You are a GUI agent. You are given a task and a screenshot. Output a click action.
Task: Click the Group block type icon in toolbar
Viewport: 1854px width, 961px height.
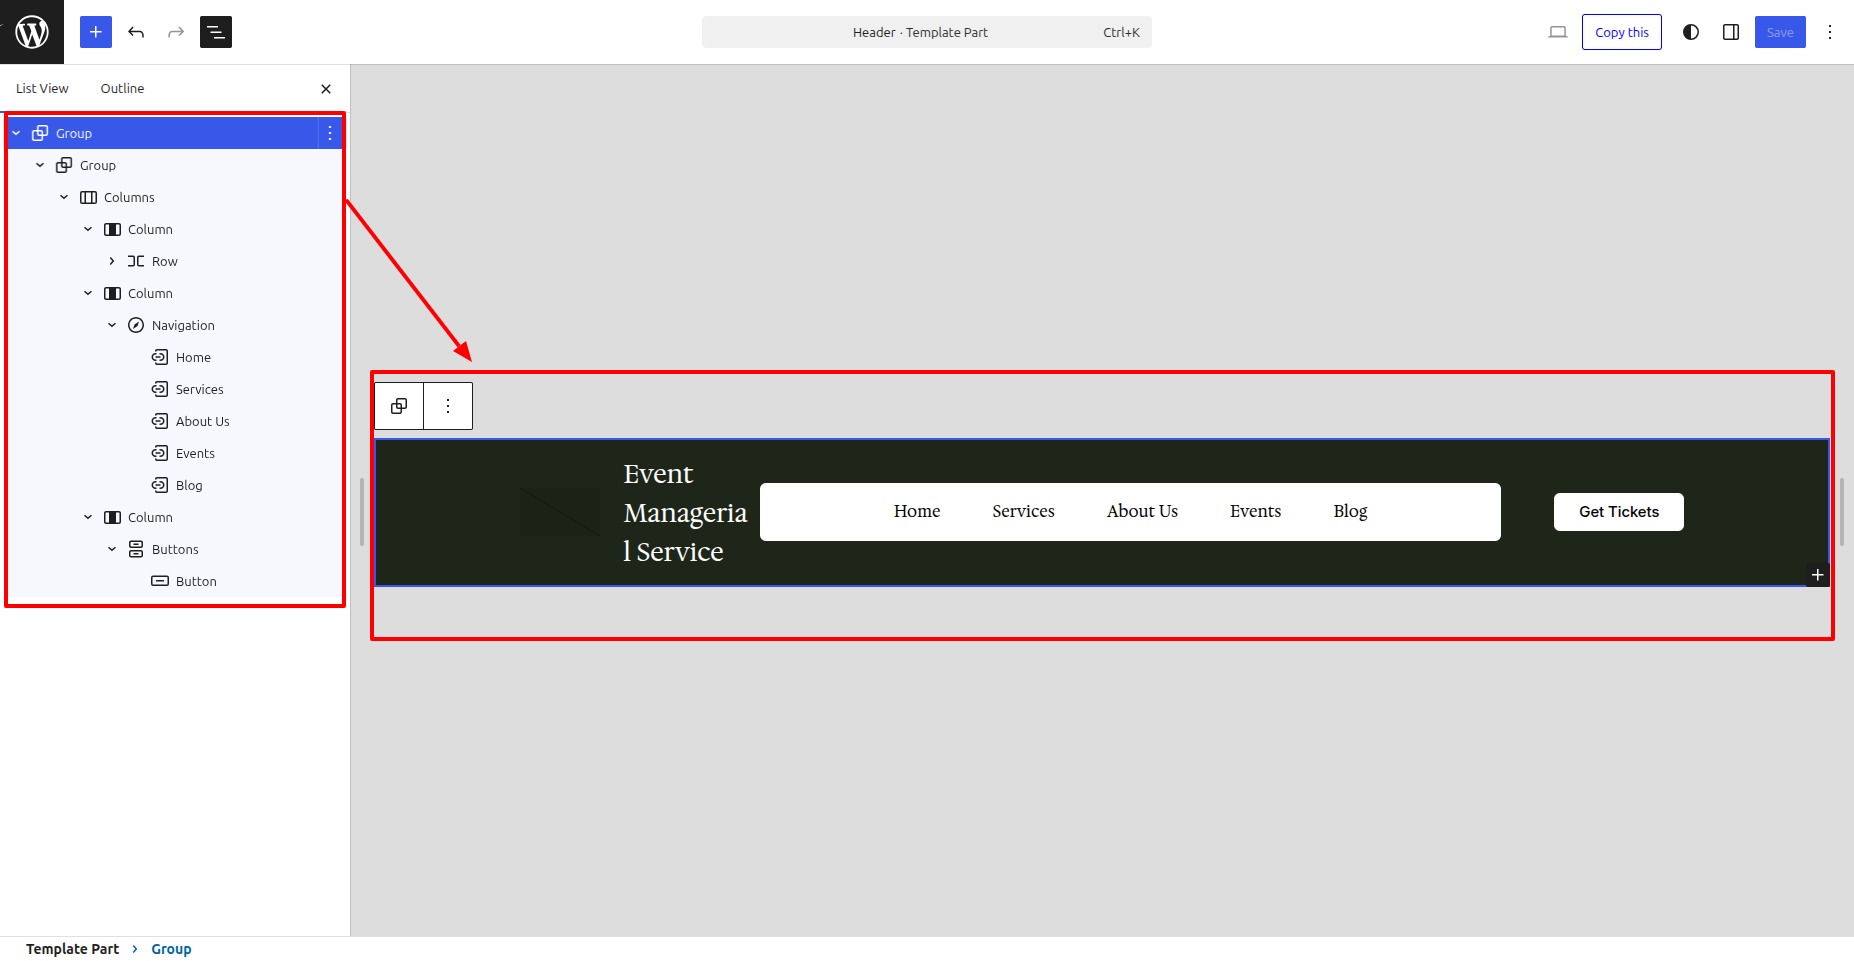click(399, 406)
